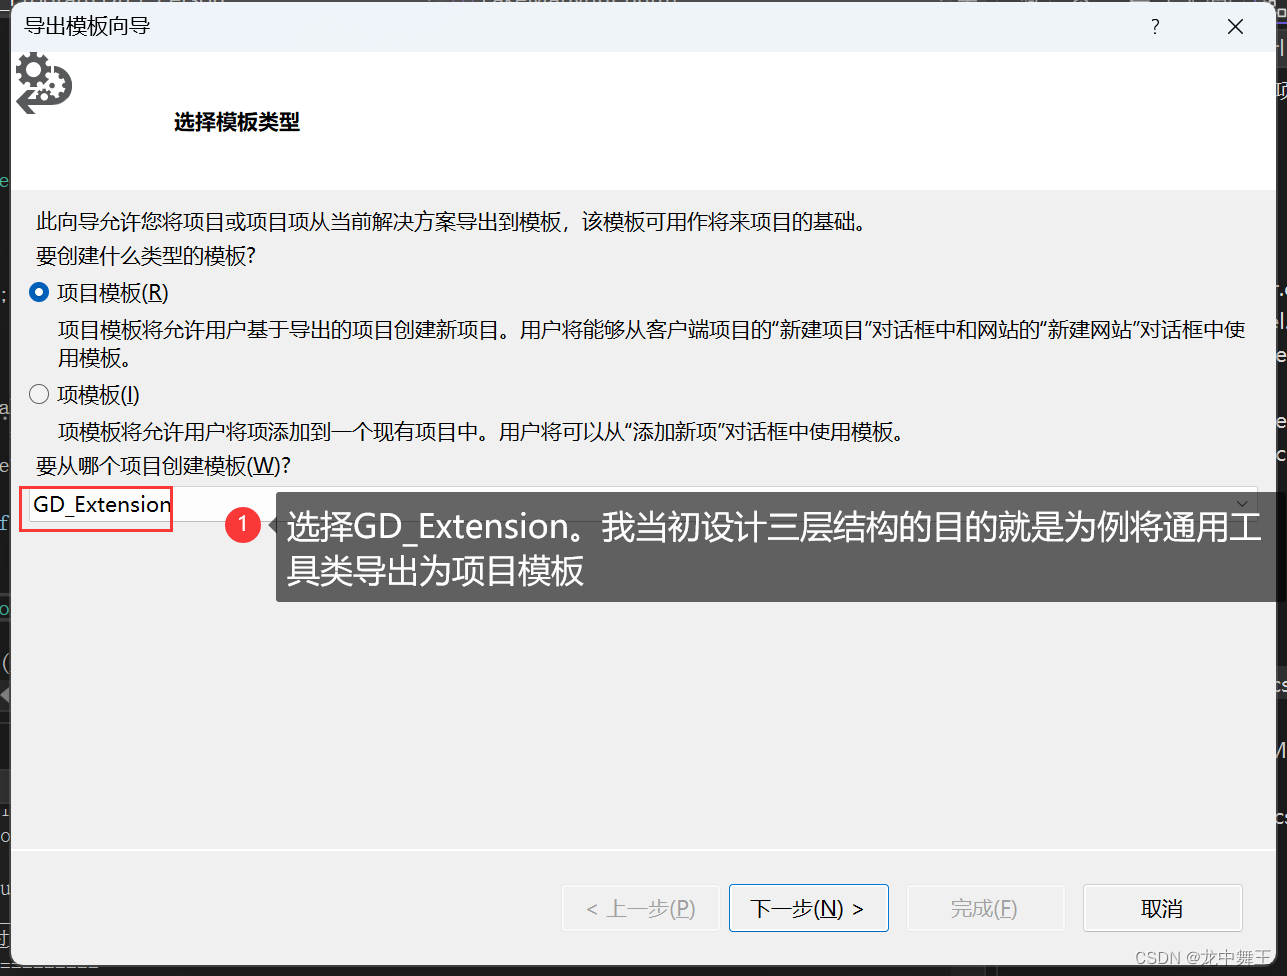Click the dropdown arrow of project combo box
Screen dimensions: 1287x976
(1242, 504)
